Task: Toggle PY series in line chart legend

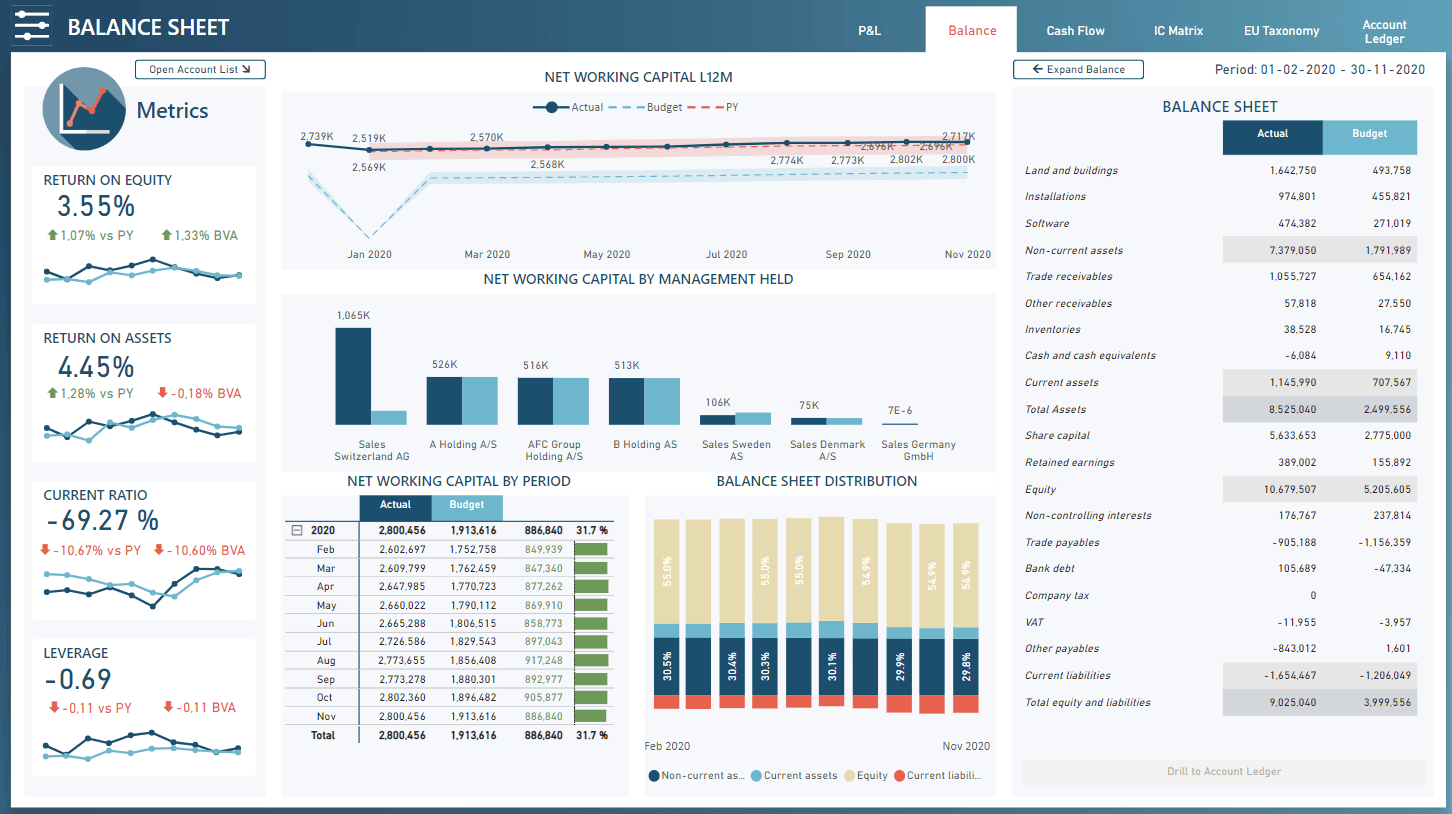Action: [x=704, y=107]
